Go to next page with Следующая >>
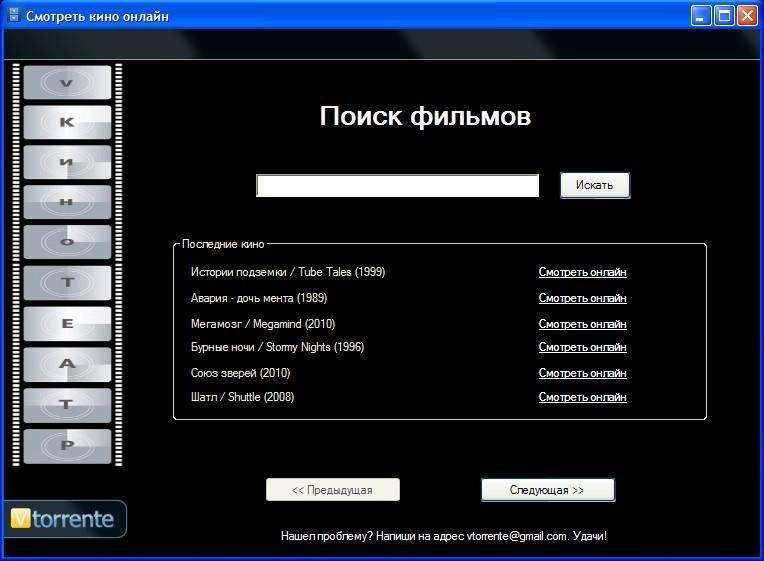764x561 pixels. pyautogui.click(x=547, y=490)
